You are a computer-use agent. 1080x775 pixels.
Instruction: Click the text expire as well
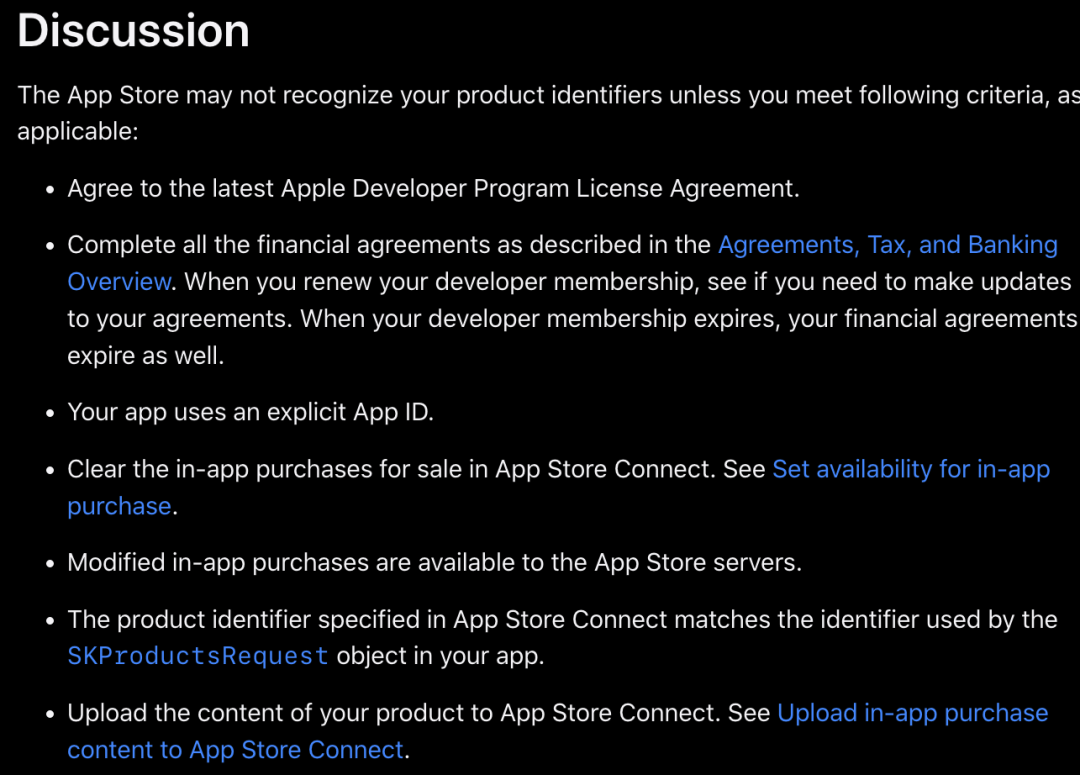coord(145,356)
